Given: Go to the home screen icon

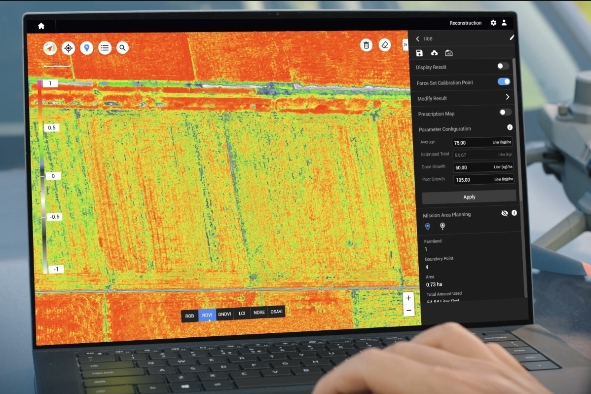Looking at the screenshot, I should click(41, 26).
